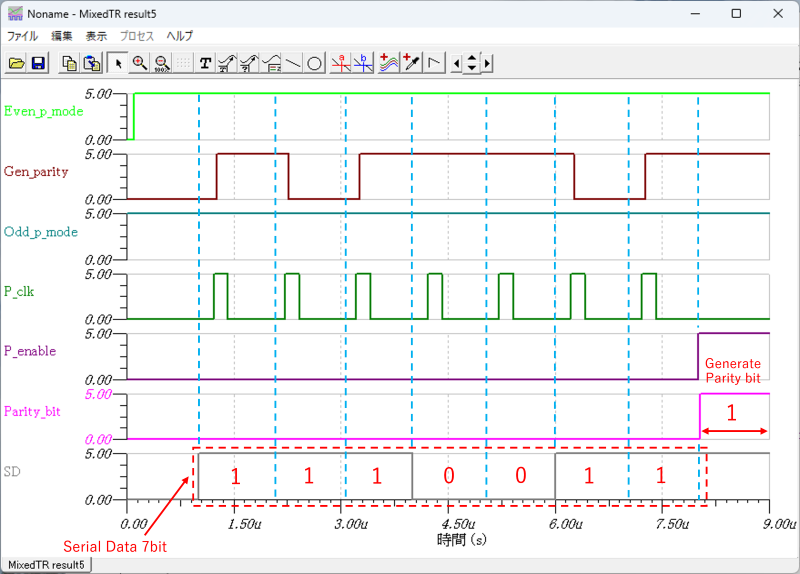800x574 pixels.
Task: Click the 7.50u time axis value
Action: [x=672, y=524]
